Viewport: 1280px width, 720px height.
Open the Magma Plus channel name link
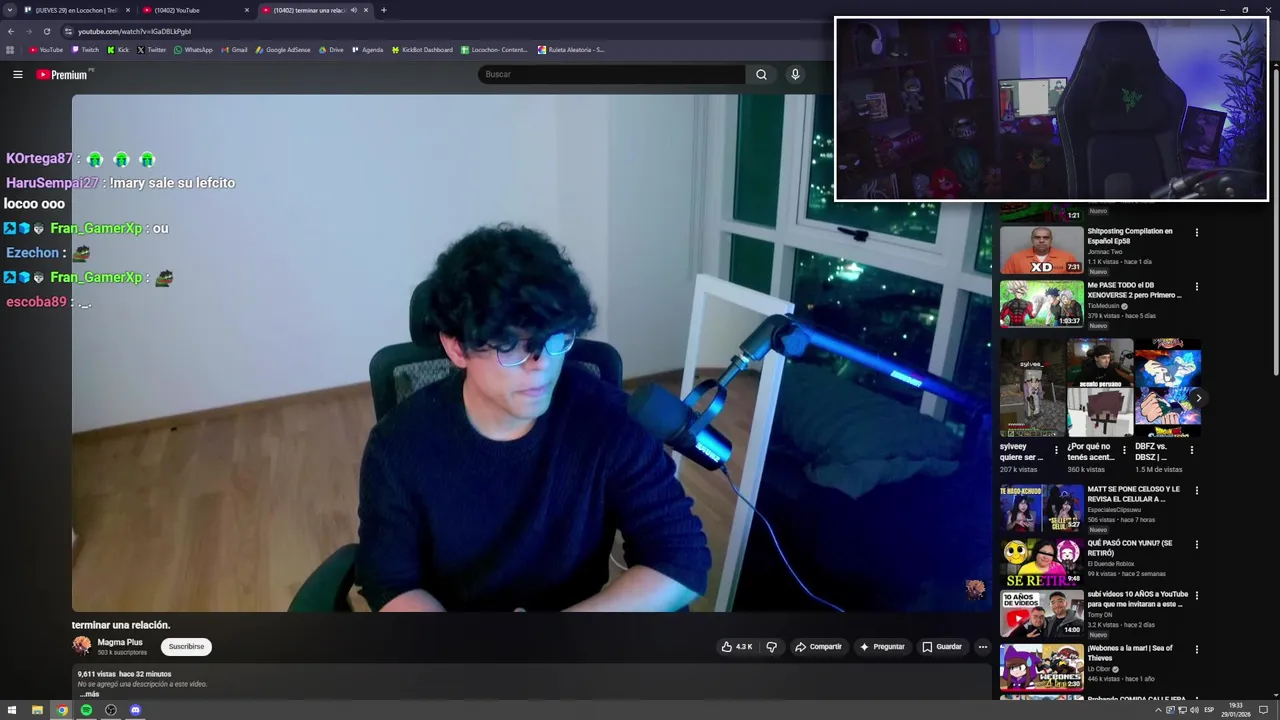pos(120,642)
